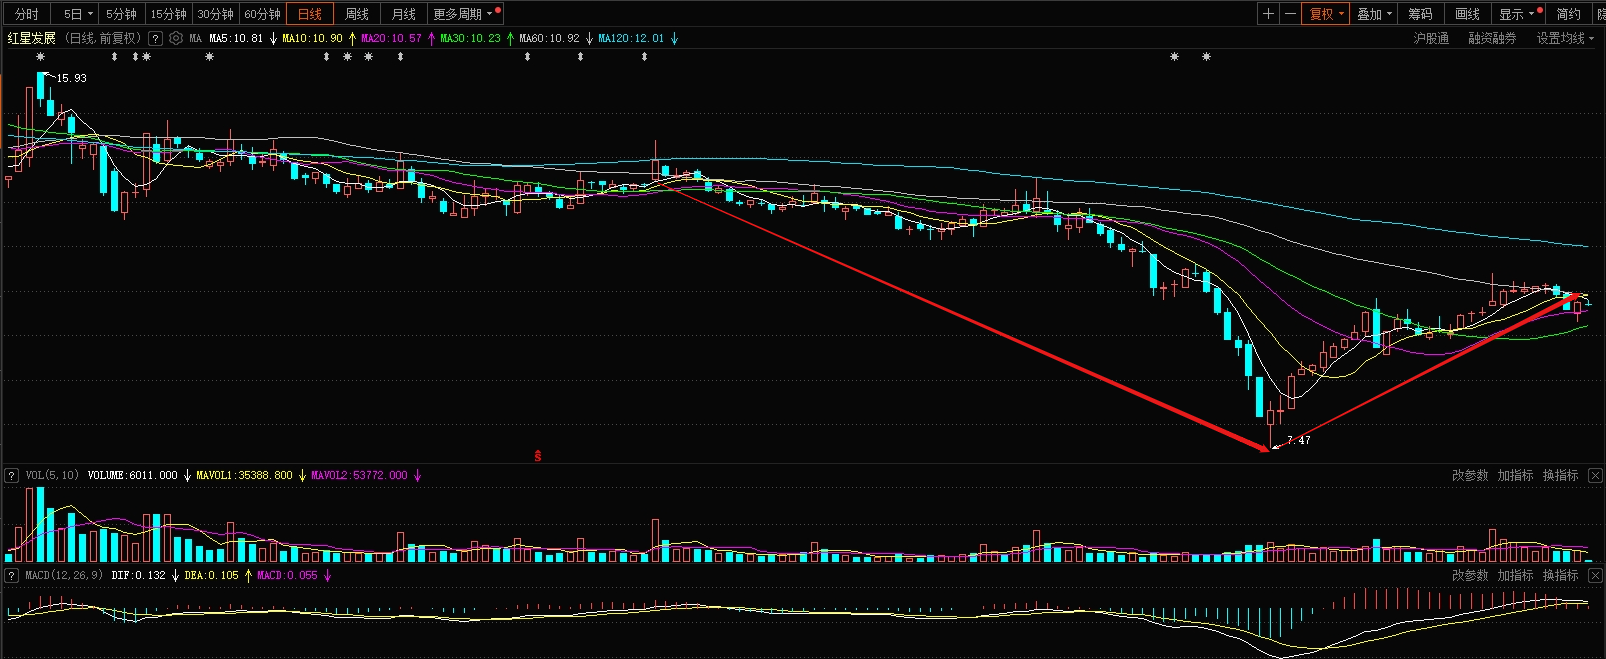Click the 15.93 high price label
Image resolution: width=1606 pixels, height=659 pixels.
pos(72,78)
